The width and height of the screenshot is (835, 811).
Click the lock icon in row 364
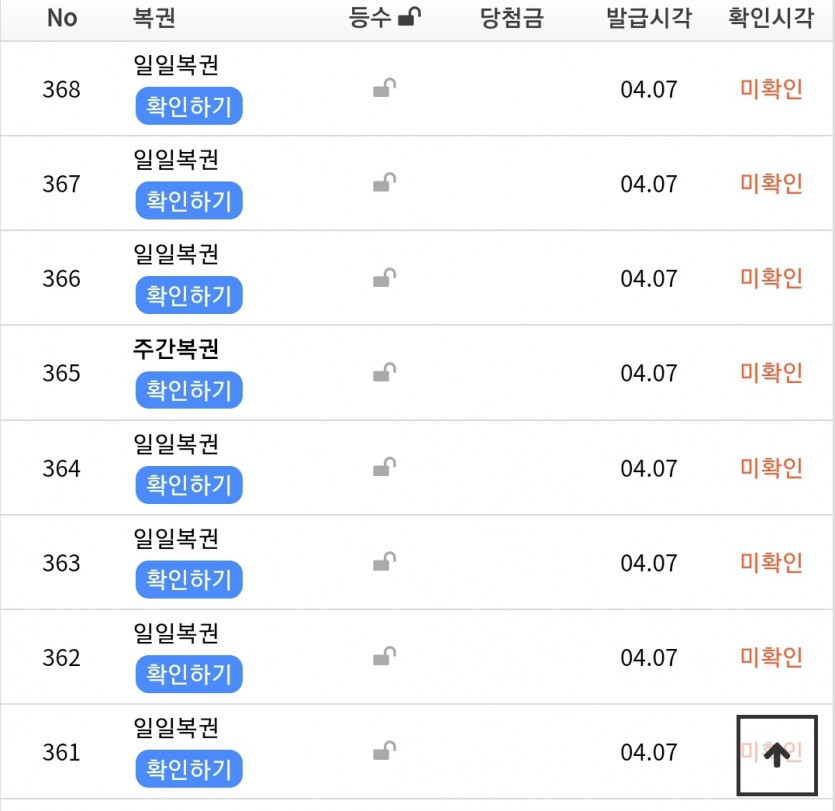pyautogui.click(x=384, y=467)
